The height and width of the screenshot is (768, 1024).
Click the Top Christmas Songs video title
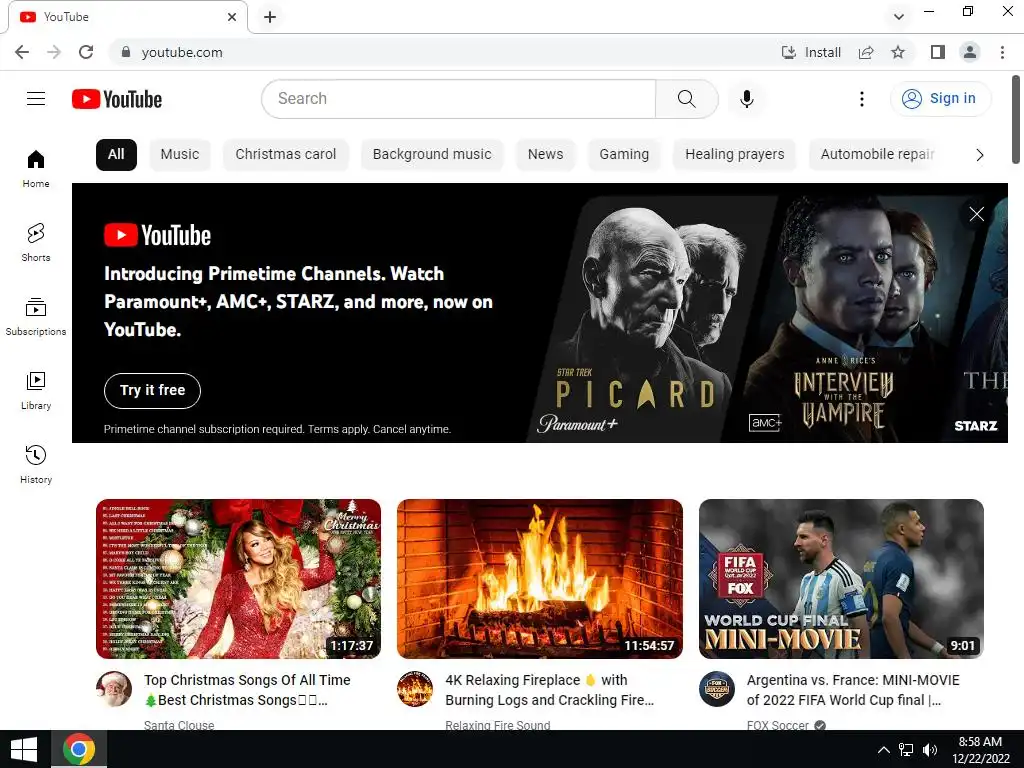[248, 690]
